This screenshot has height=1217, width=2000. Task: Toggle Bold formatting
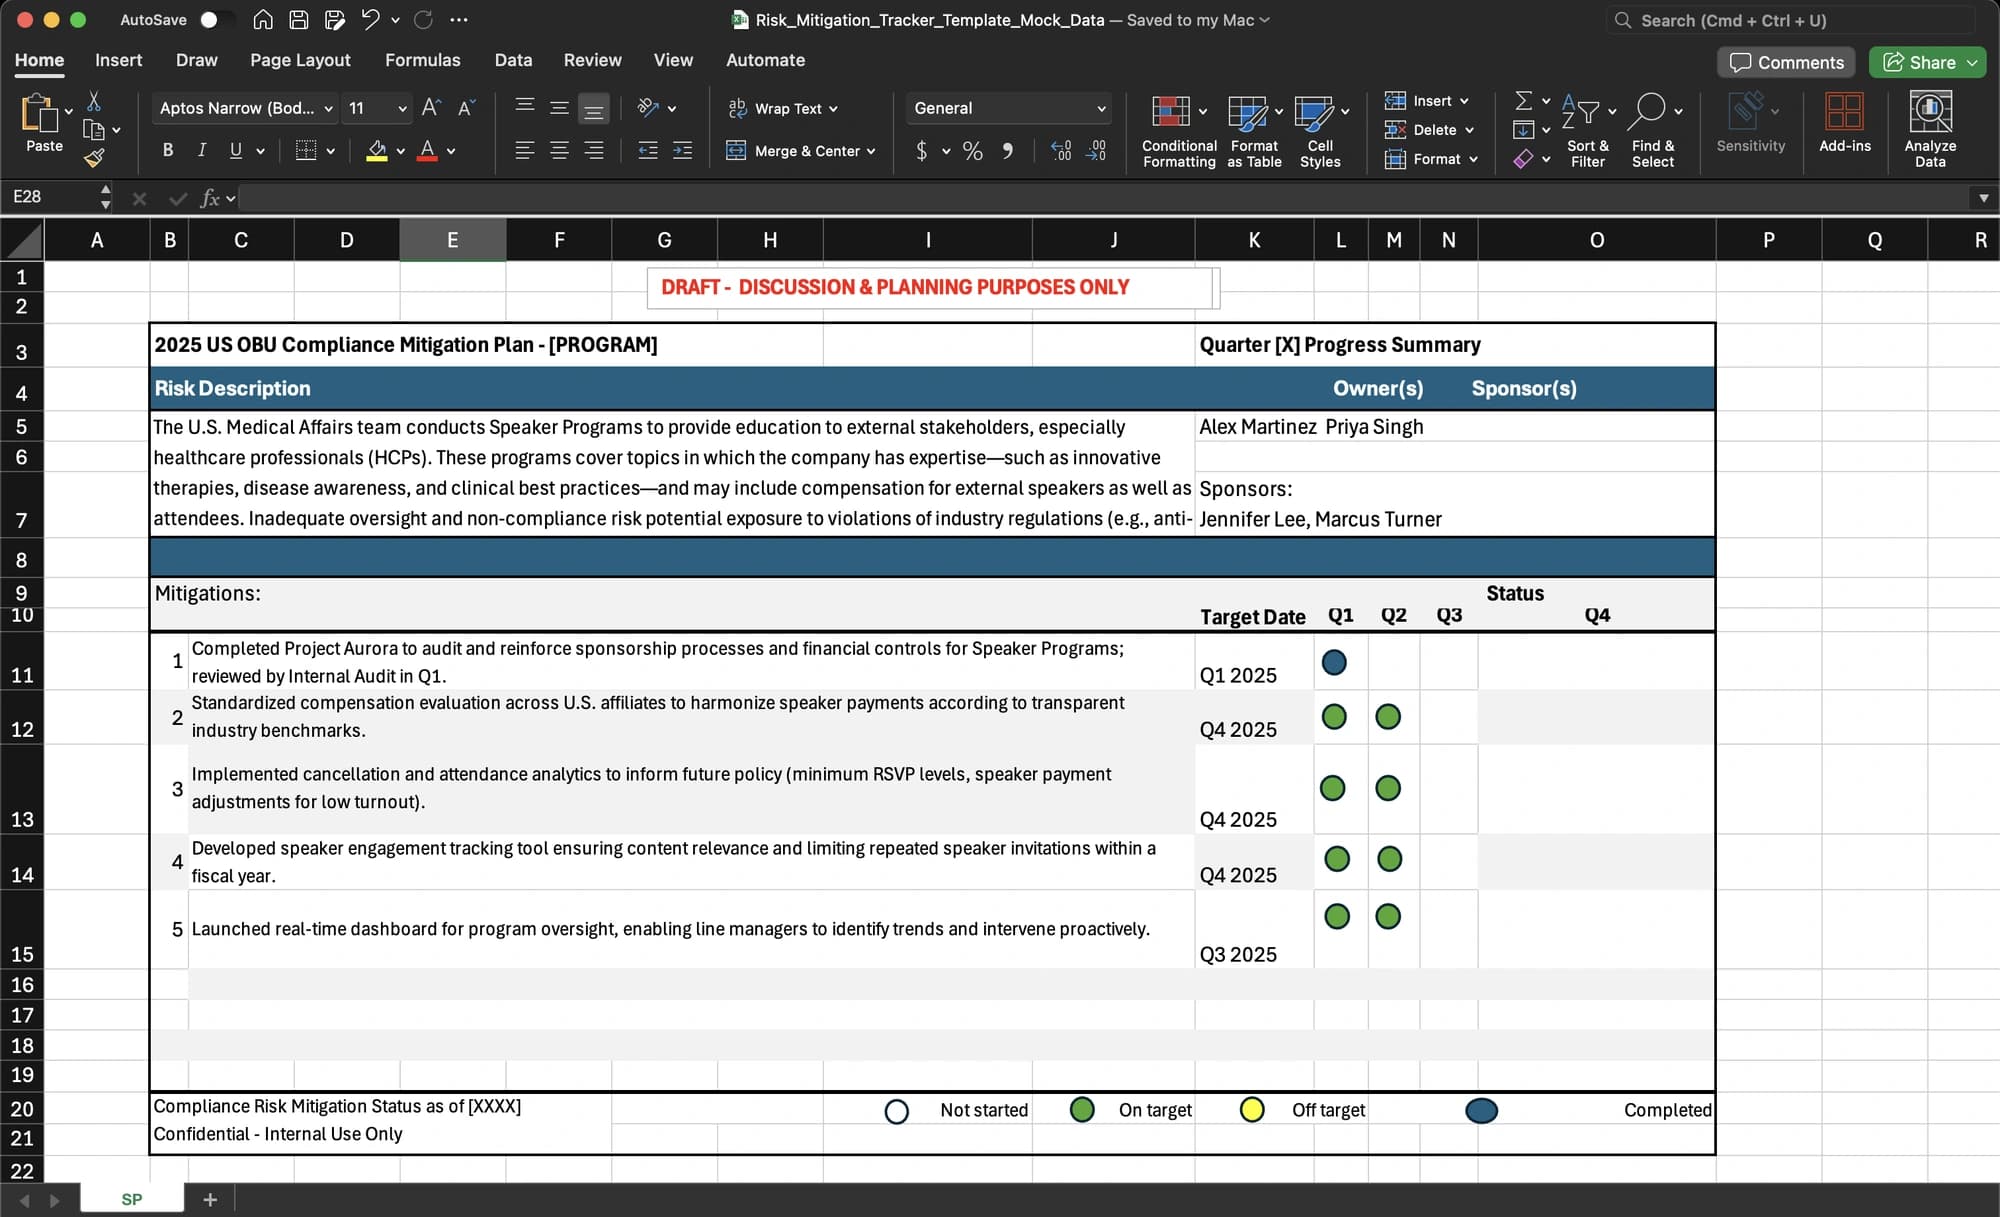pos(168,150)
